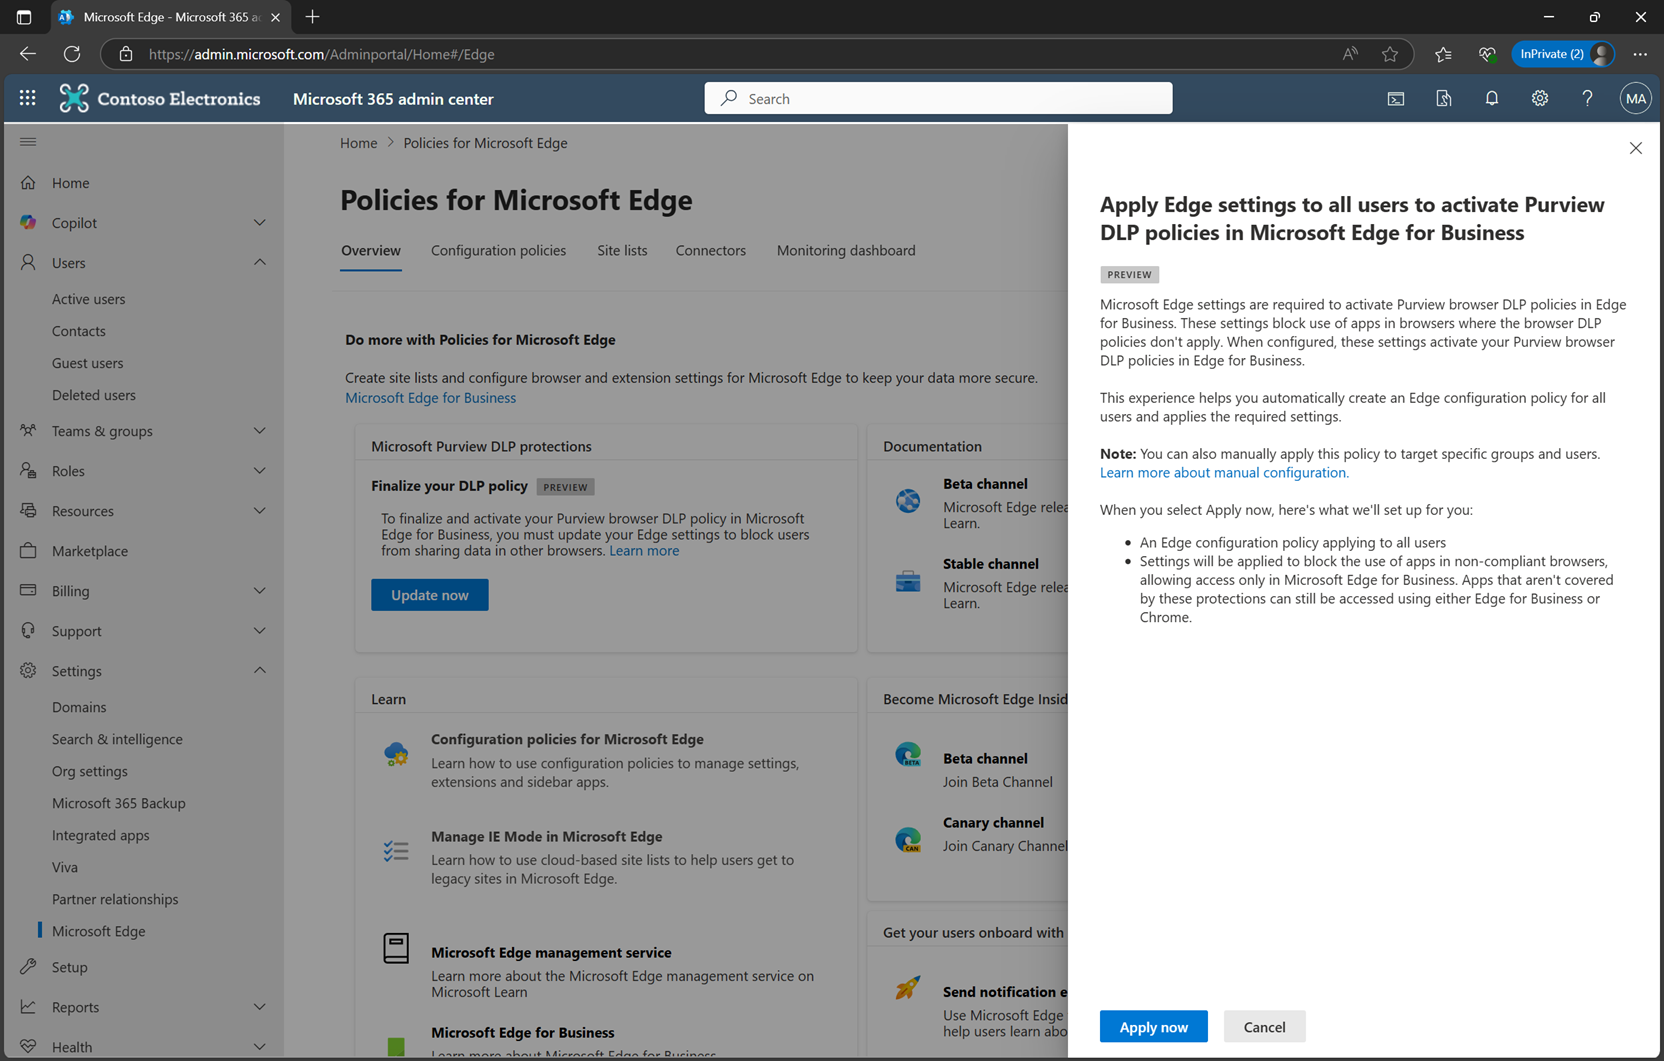Open Active users in navigation
The image size is (1664, 1061).
point(88,299)
